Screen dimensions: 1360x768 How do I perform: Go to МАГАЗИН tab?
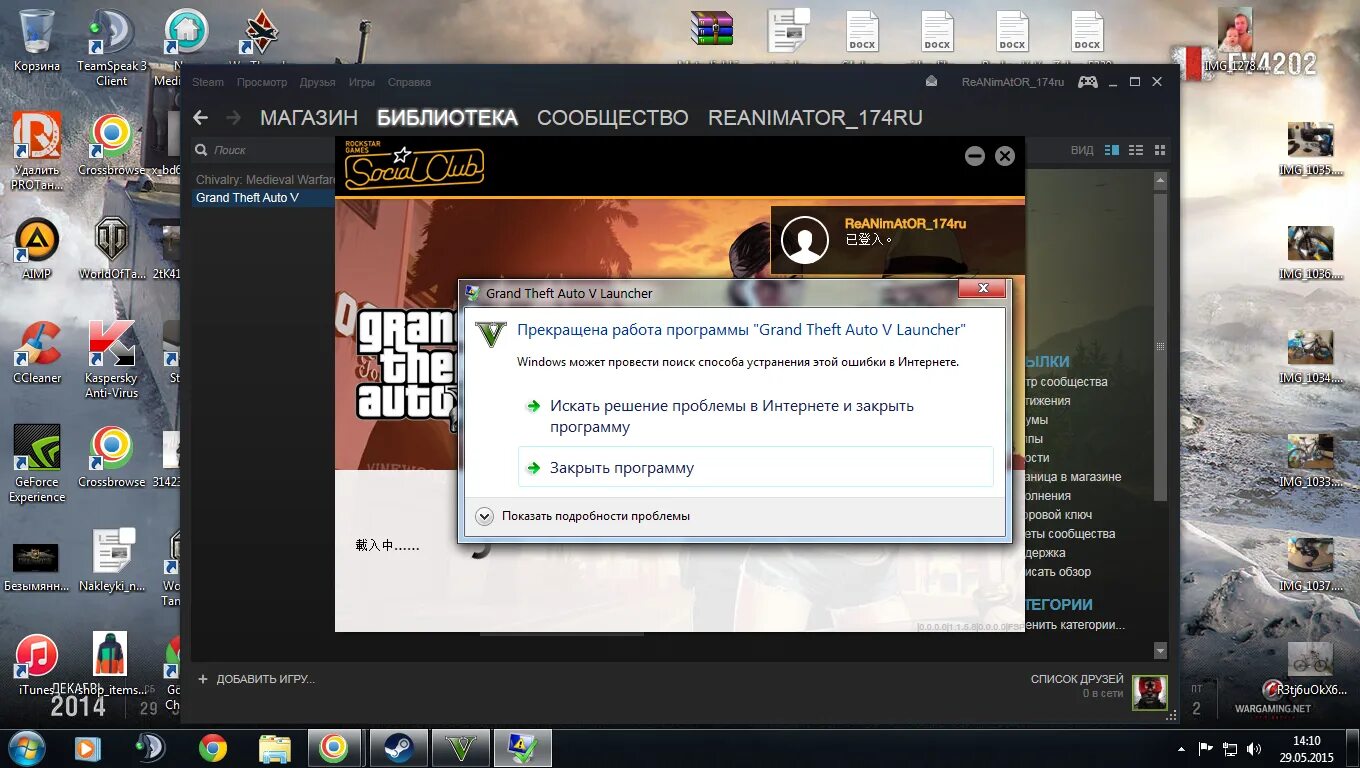pyautogui.click(x=309, y=118)
